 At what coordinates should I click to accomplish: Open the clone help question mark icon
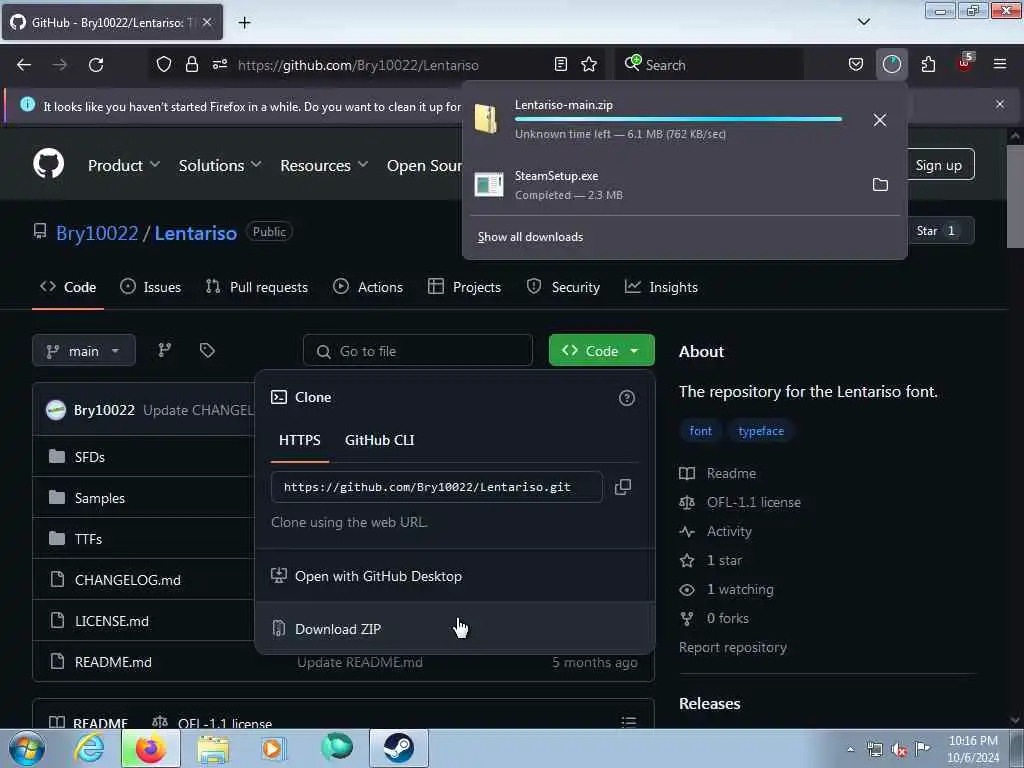pos(626,398)
